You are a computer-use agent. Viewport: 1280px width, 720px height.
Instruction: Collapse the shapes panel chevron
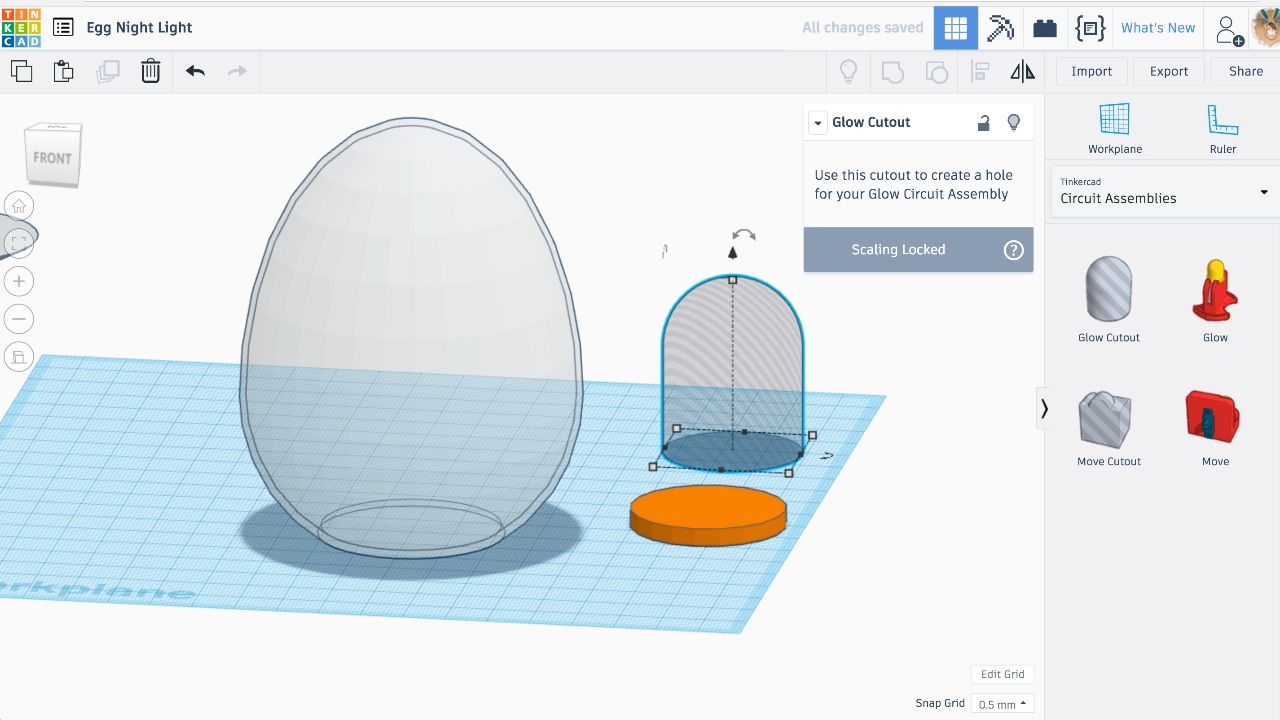pos(1045,408)
